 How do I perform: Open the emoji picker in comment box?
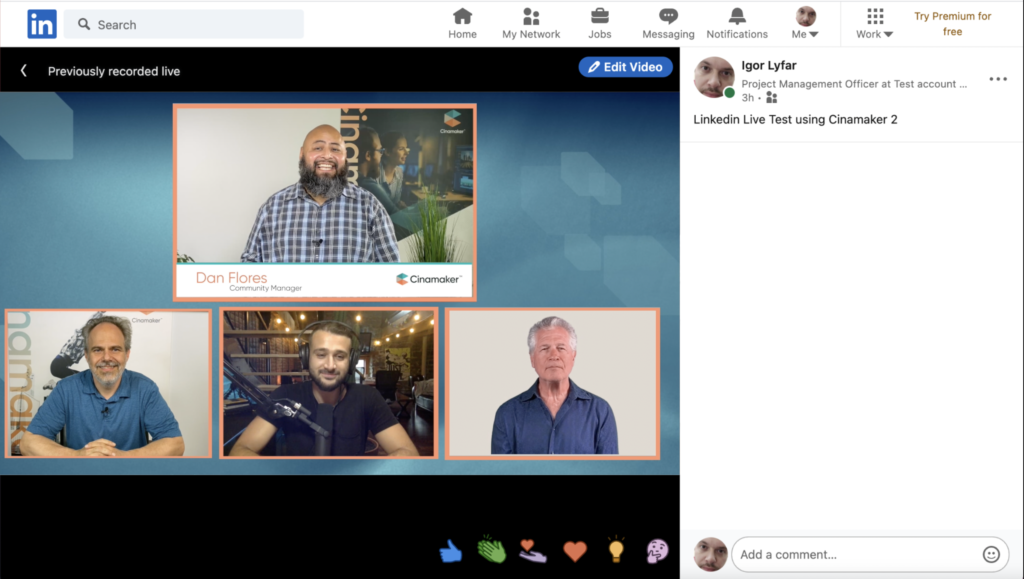[x=991, y=554]
